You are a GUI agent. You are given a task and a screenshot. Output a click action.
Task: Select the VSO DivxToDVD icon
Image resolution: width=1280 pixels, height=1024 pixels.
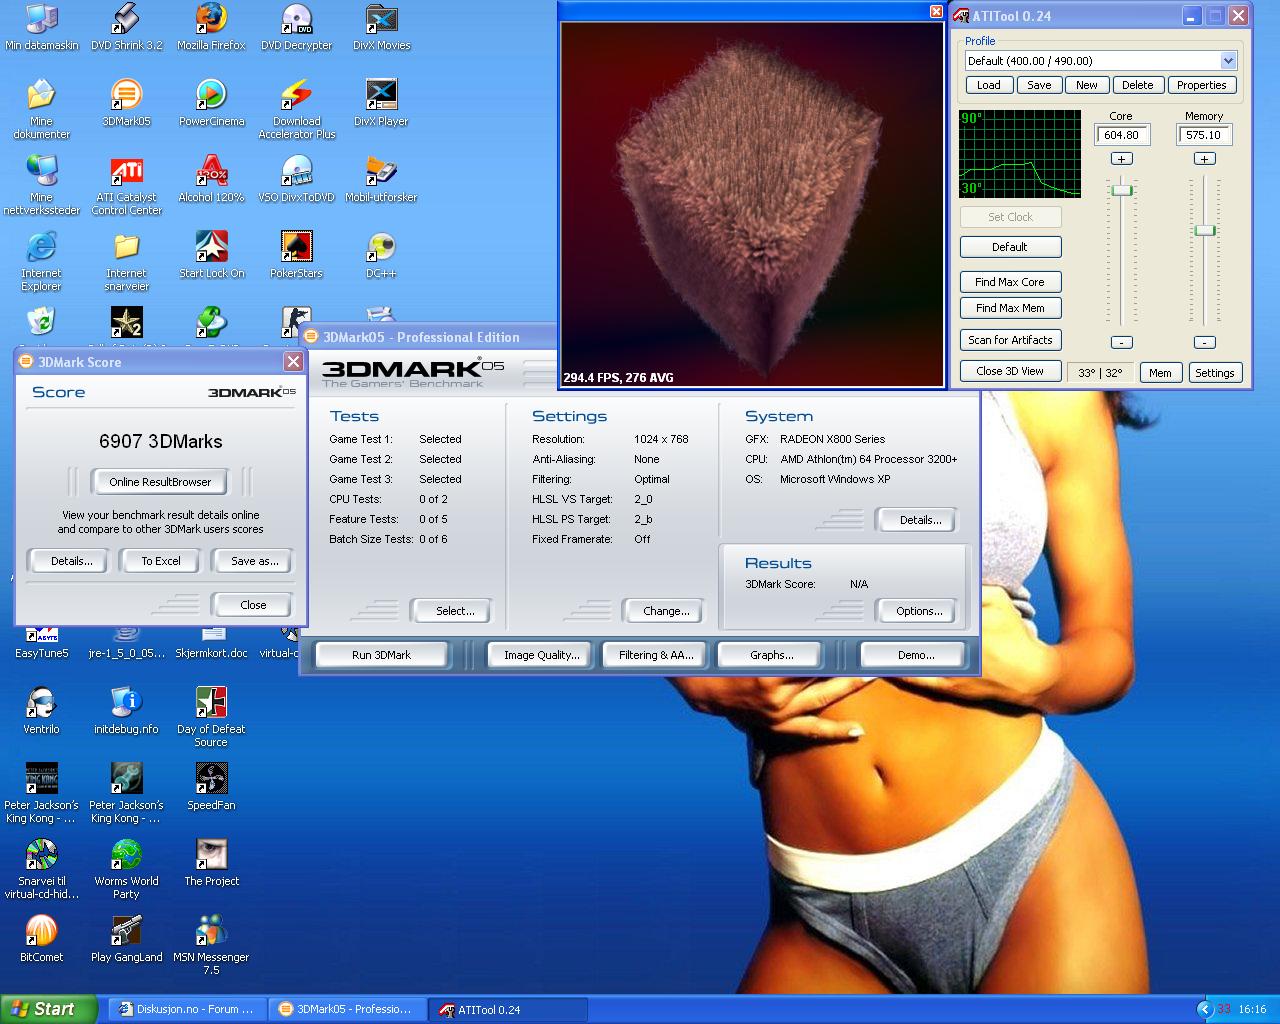[296, 179]
